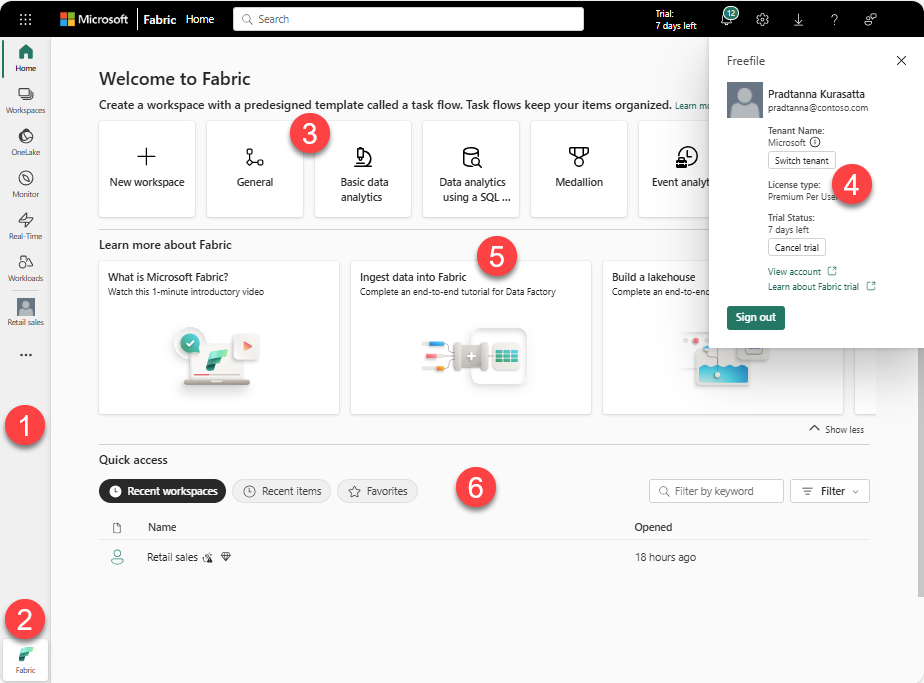Open the Fabric experience switcher at bottom-left
Image resolution: width=924 pixels, height=683 pixels.
coord(26,659)
